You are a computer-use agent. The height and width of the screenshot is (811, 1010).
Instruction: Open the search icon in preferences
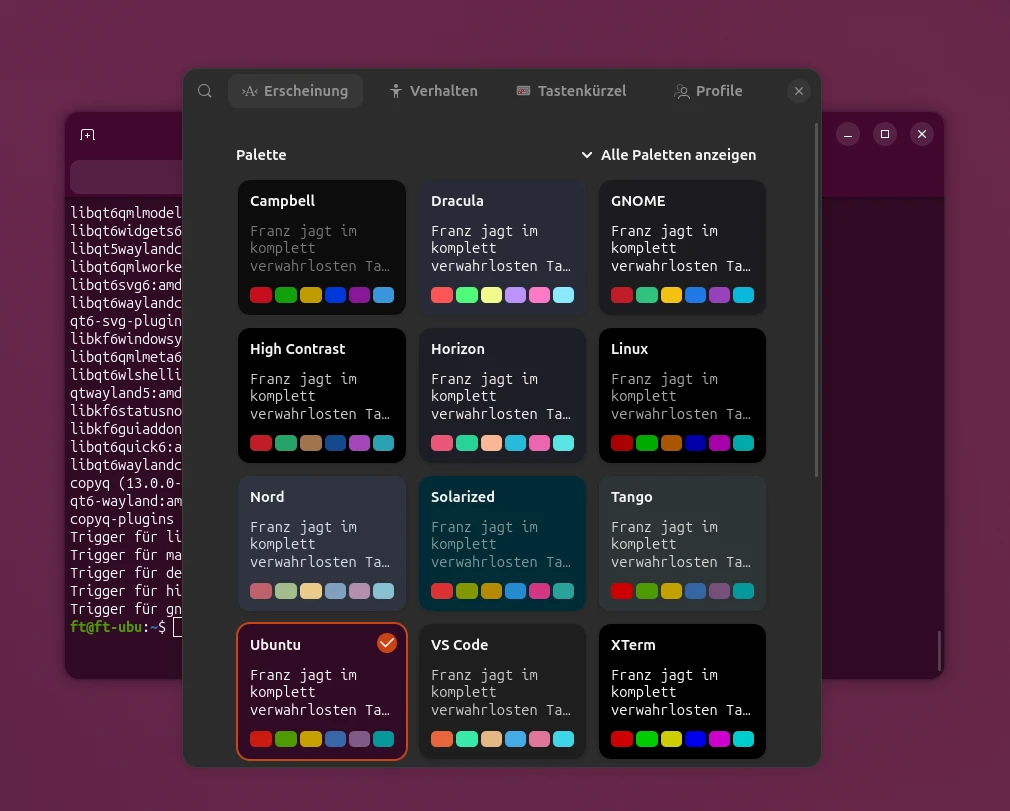(x=205, y=91)
